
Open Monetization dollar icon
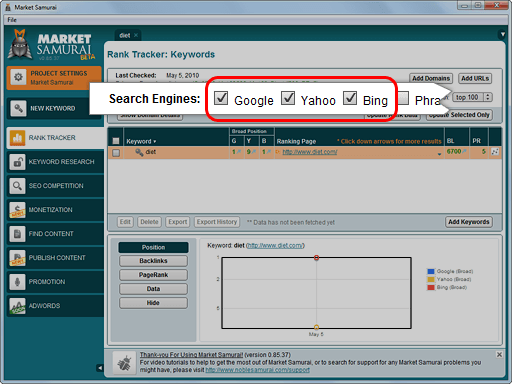[17, 210]
